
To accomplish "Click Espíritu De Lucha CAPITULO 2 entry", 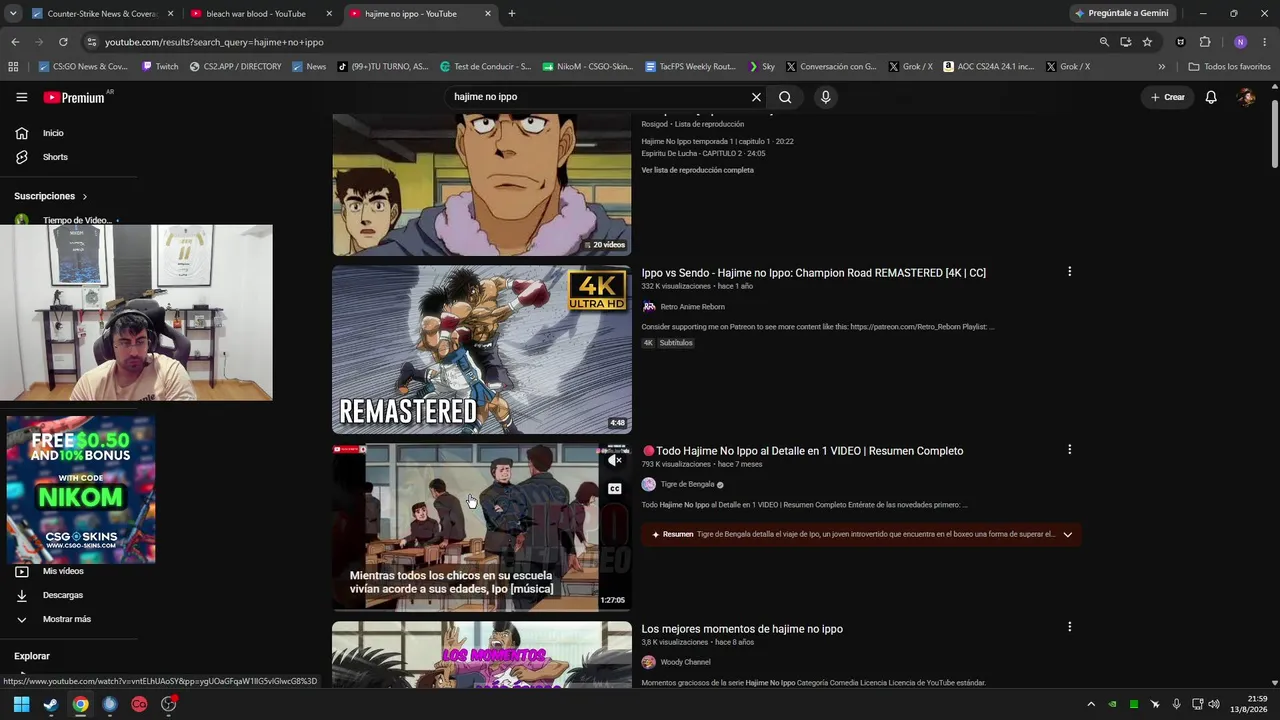I will tap(703, 154).
